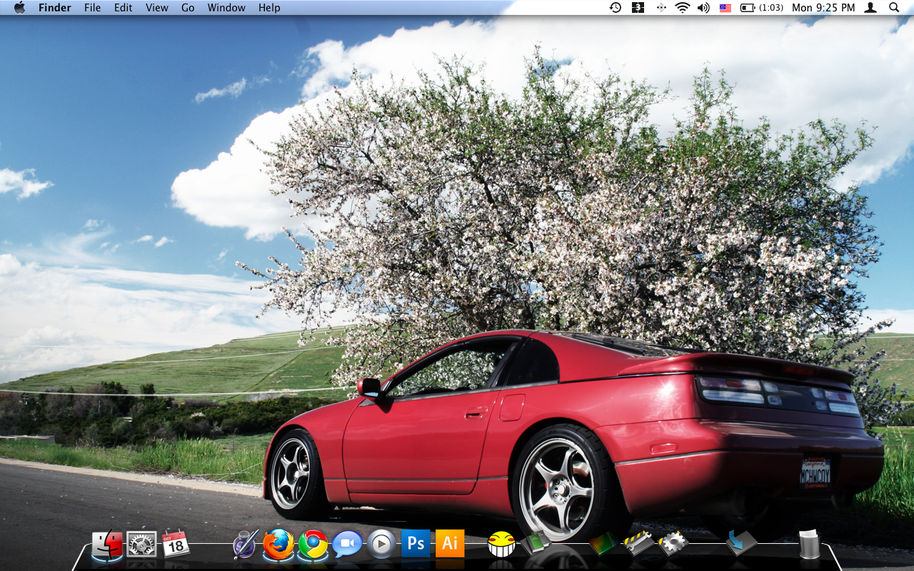This screenshot has height=571, width=914.
Task: Open Adobe Illustrator from the dock
Action: click(x=450, y=543)
